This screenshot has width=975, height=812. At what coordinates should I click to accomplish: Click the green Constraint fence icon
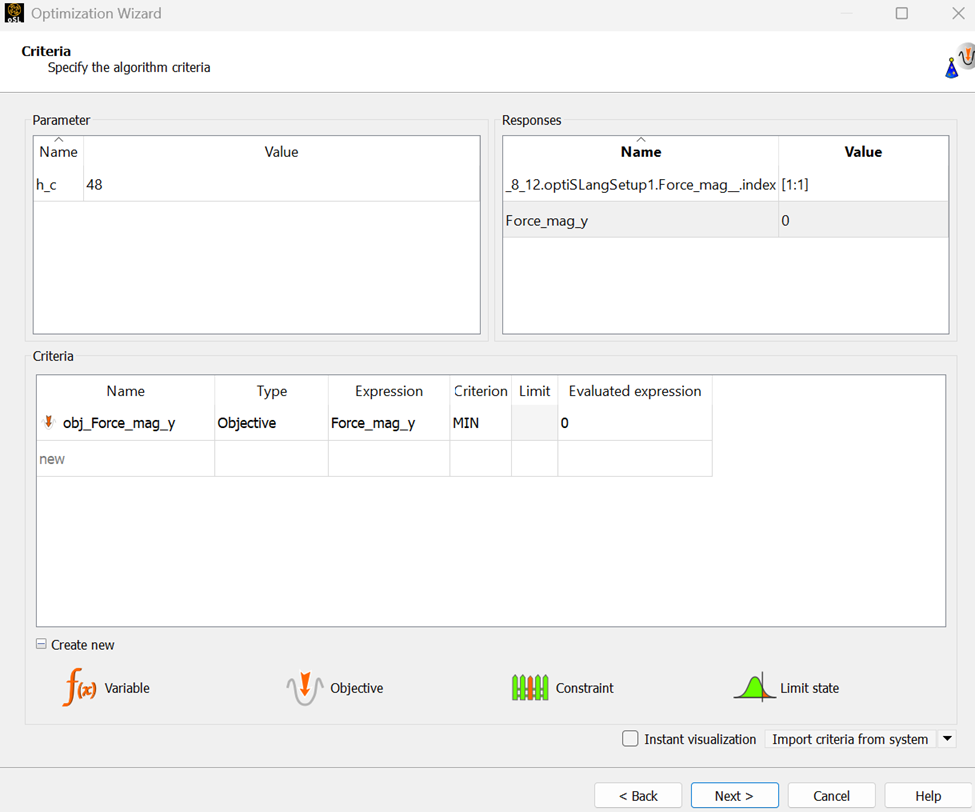pyautogui.click(x=530, y=688)
